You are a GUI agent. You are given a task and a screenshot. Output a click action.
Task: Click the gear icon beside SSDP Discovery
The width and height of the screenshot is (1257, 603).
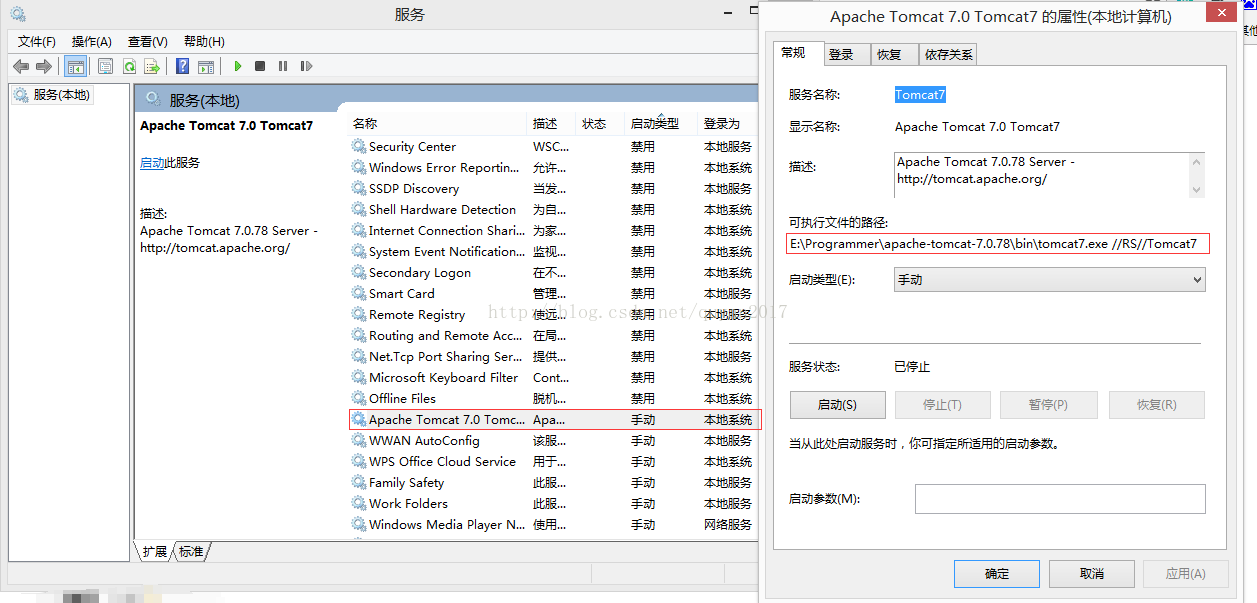point(359,188)
